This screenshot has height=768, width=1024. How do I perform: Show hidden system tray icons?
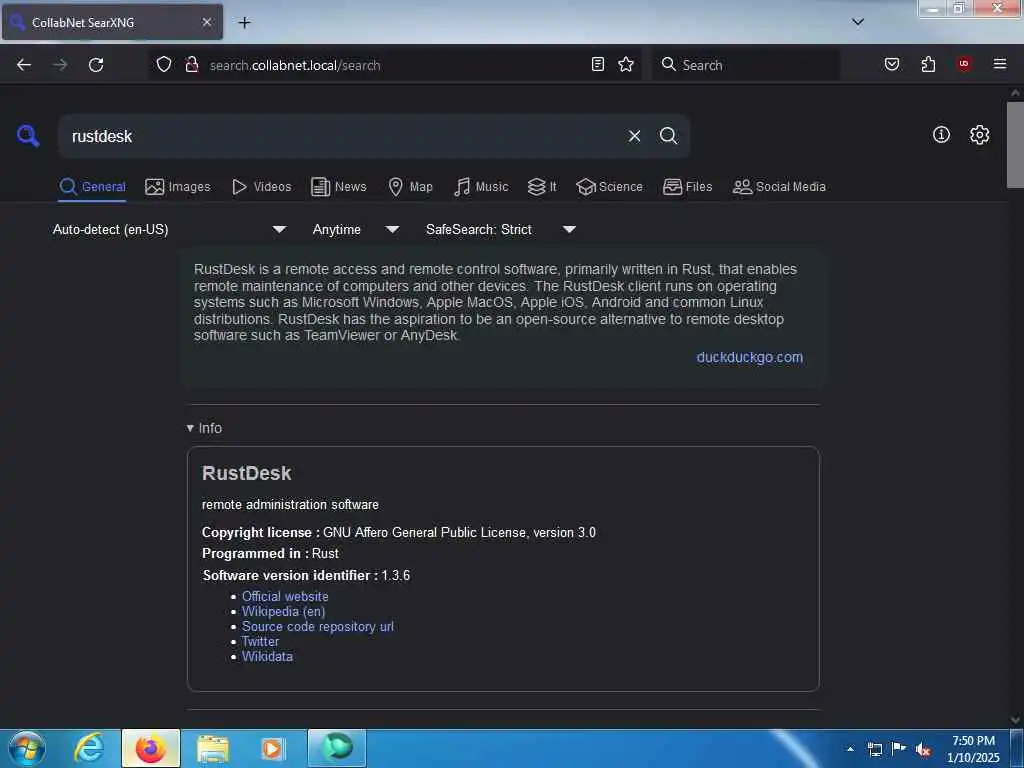click(850, 749)
